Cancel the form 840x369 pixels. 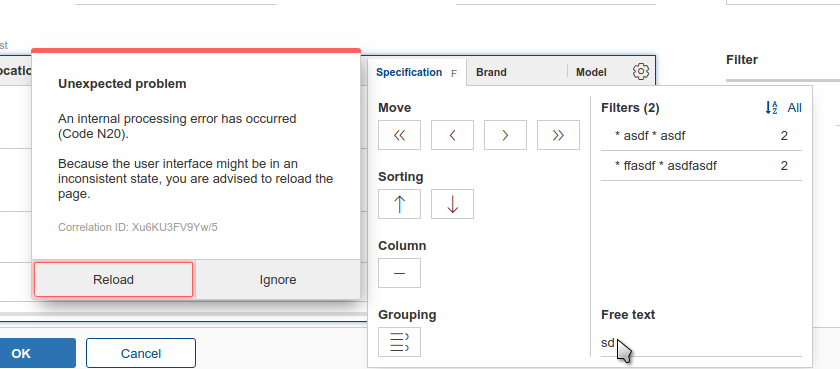[141, 353]
